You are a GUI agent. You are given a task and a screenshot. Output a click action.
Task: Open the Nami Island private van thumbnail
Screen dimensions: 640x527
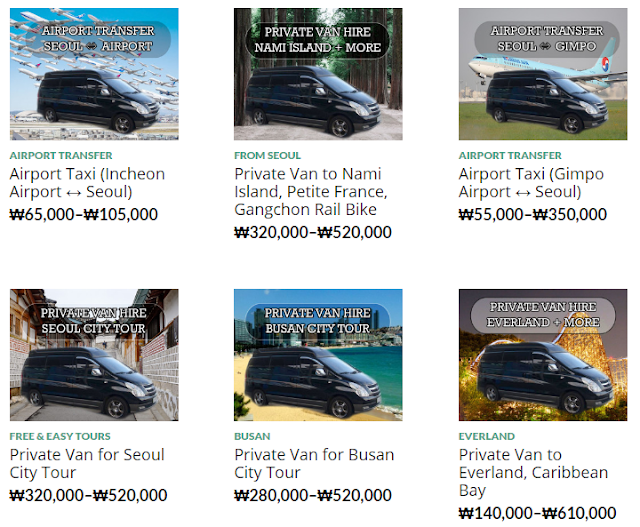tap(318, 74)
